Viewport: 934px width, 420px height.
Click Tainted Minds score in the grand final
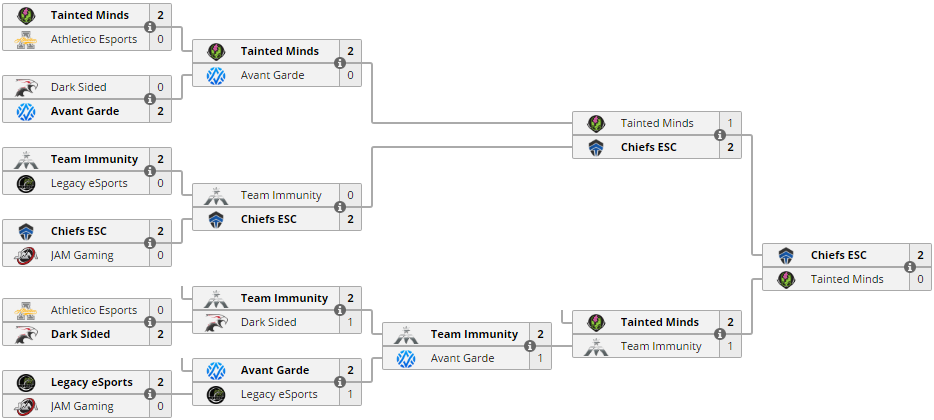pos(920,279)
